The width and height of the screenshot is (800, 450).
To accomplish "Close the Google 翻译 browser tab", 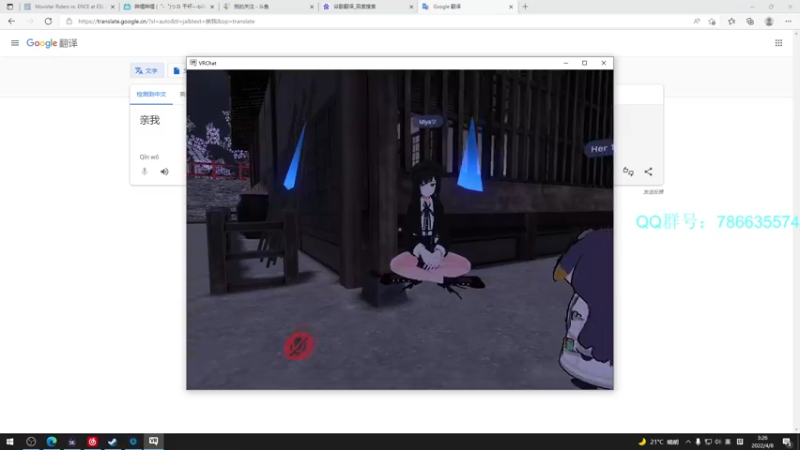I will tap(511, 7).
